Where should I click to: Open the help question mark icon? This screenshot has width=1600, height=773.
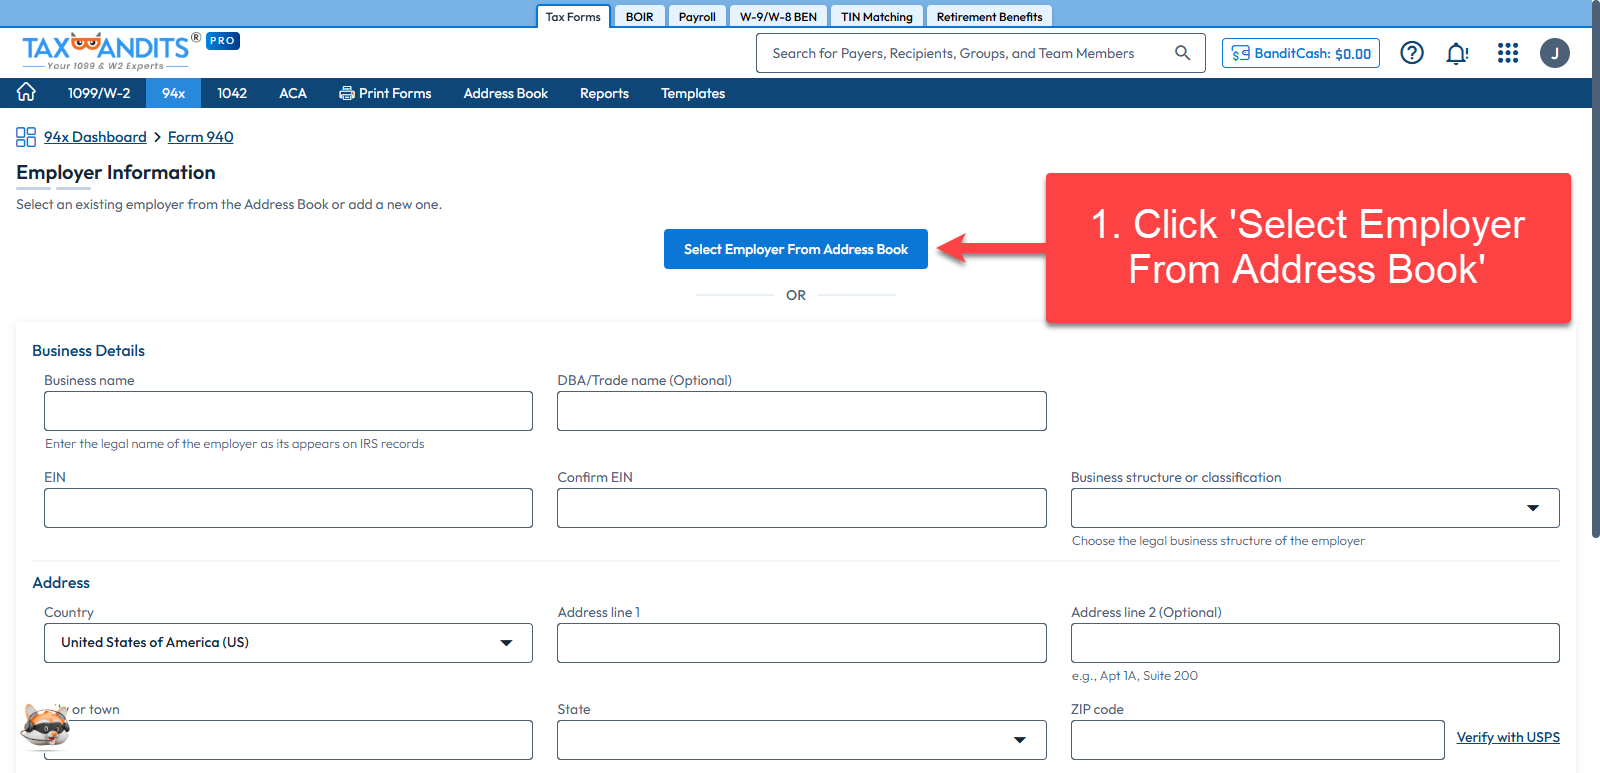1411,53
